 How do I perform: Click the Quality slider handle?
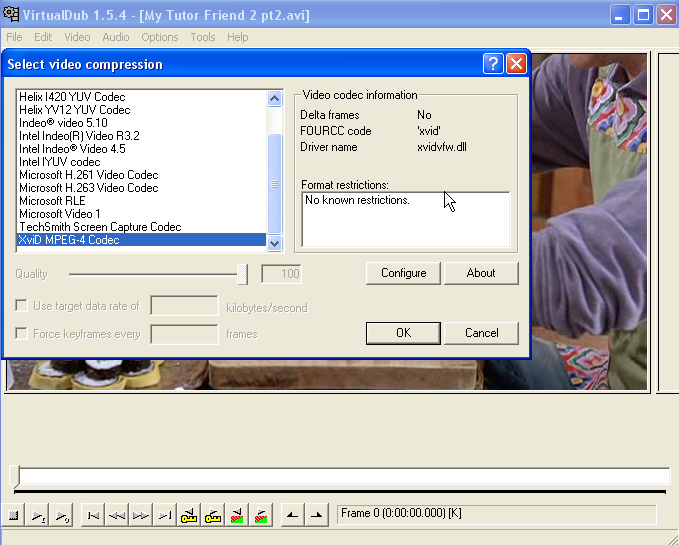click(242, 274)
